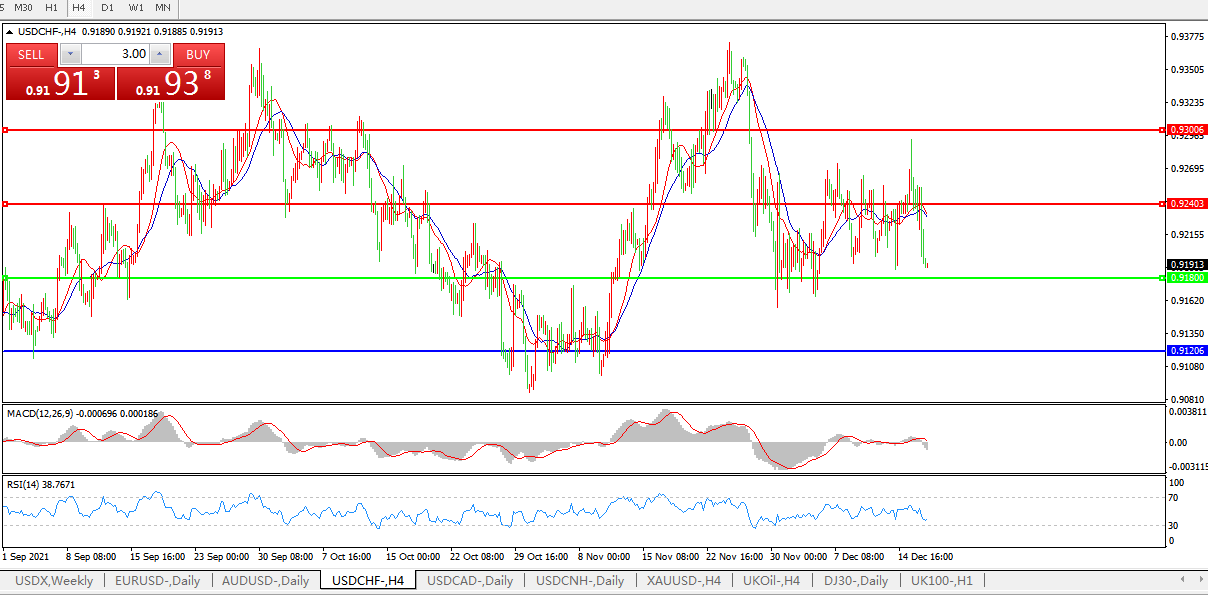The height and width of the screenshot is (595, 1208).
Task: Collapse the one-click trading panel triangle
Action: (10, 31)
